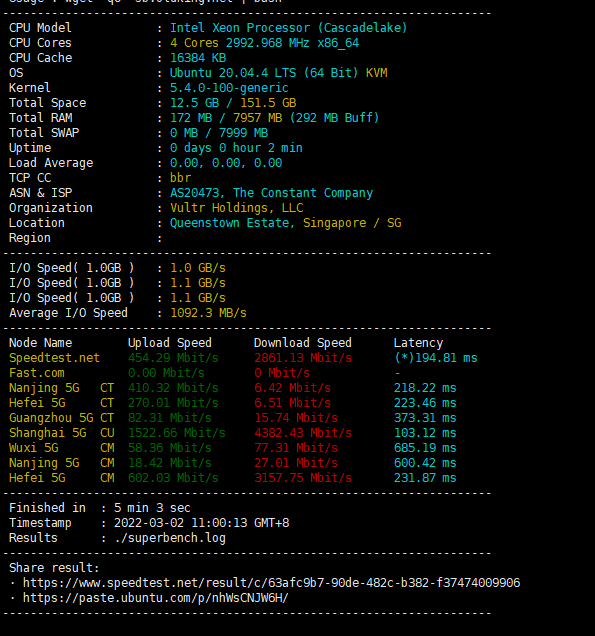Select the ./superbench.log results path
This screenshot has width=595, height=636.
pos(170,538)
